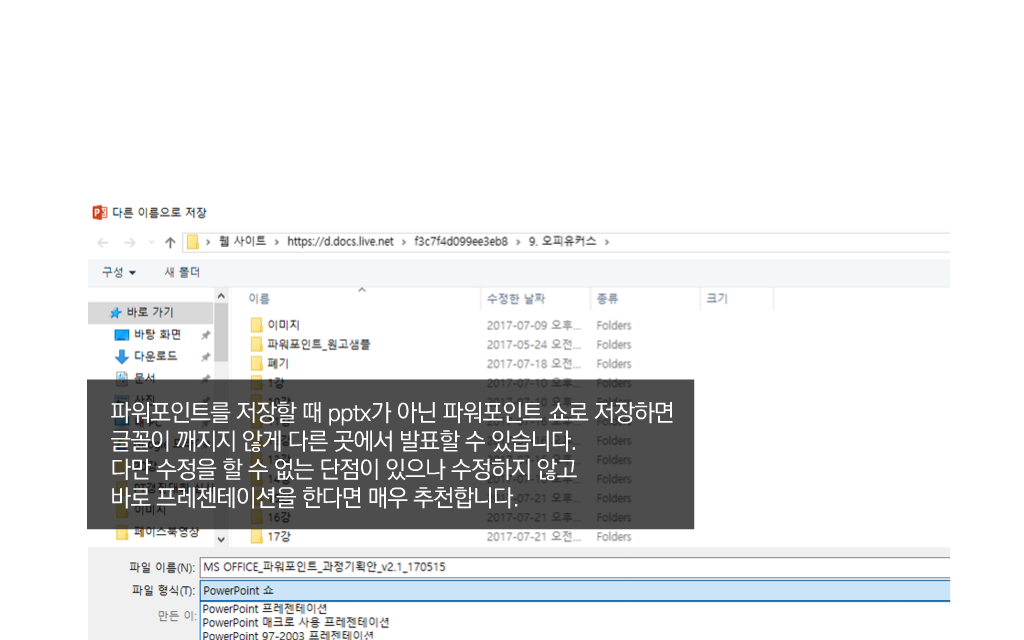The image size is (1024, 640).
Task: Expand chevron after 9. 오피유커스 breadcrumb
Action: pos(607,242)
